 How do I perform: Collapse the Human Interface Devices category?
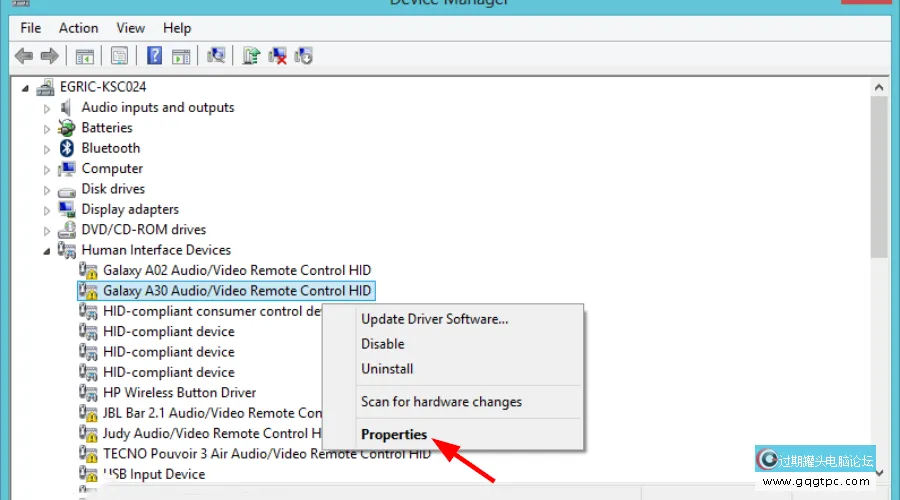coord(47,251)
